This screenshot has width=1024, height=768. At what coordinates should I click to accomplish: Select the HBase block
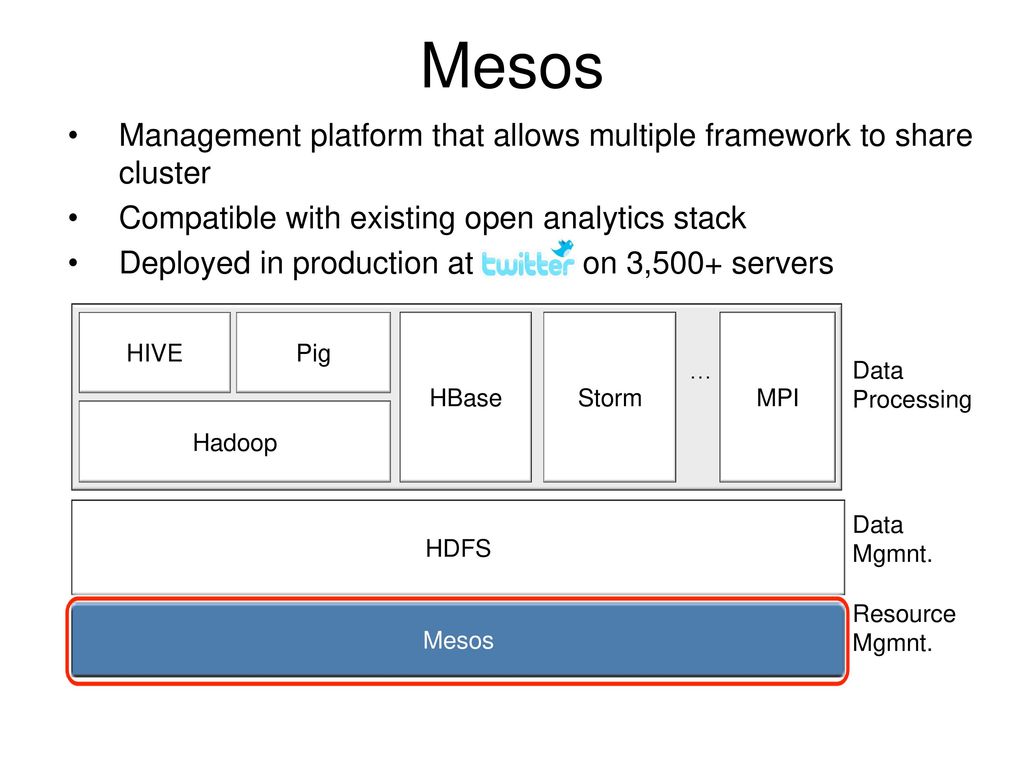(x=466, y=397)
